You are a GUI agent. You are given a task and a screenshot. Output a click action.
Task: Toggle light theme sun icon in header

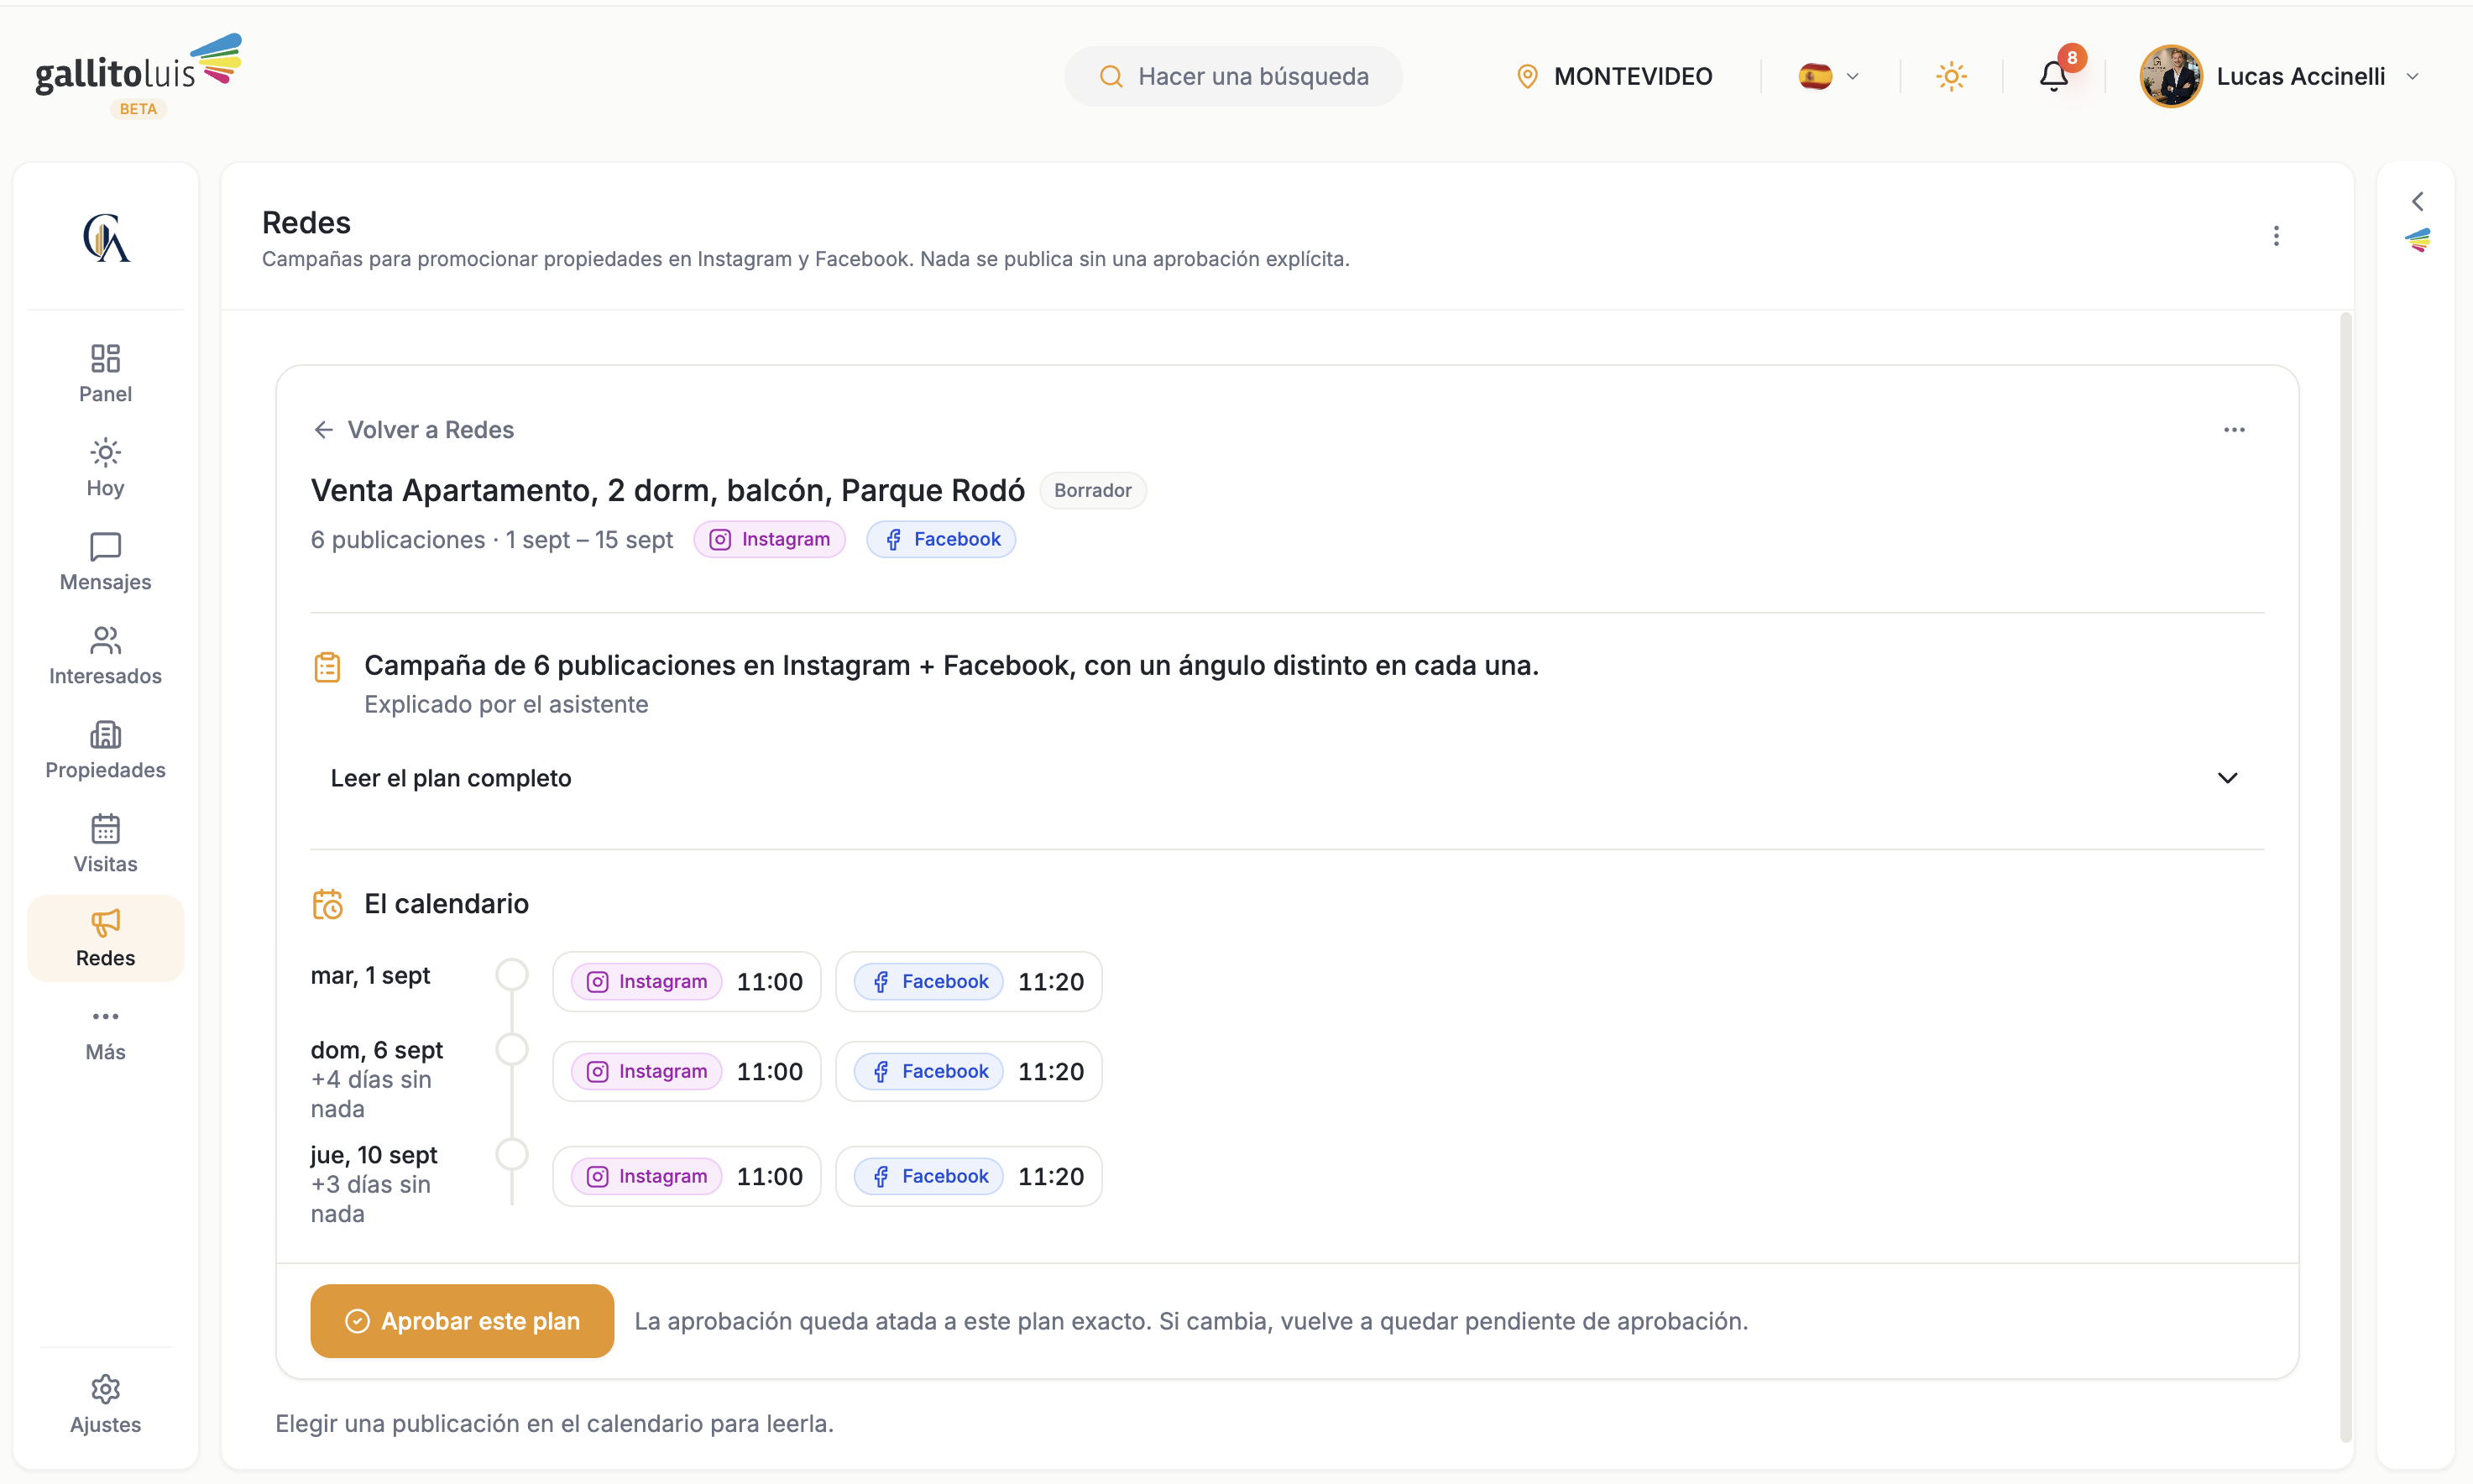1951,76
